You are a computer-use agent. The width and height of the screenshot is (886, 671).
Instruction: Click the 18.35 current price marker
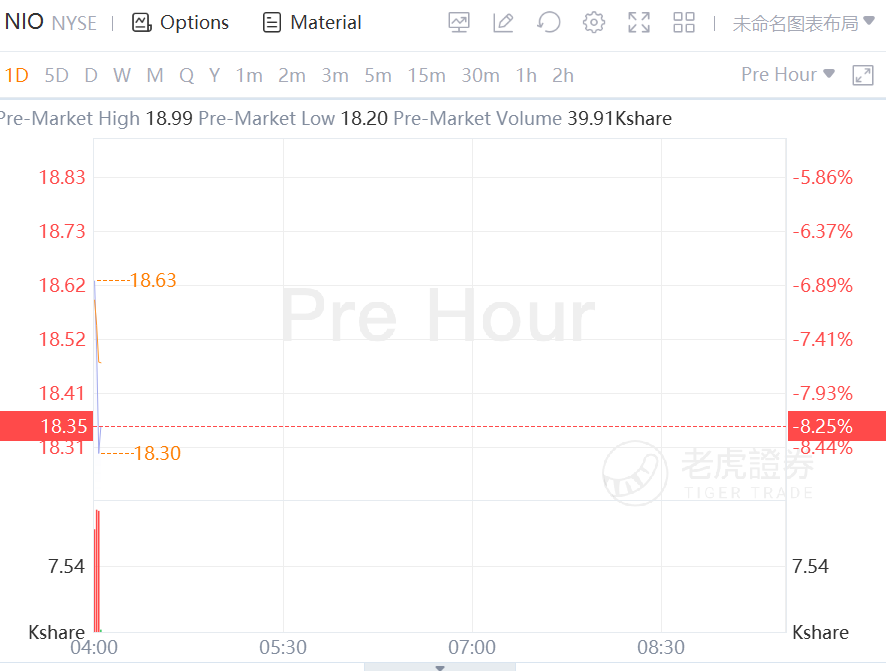pyautogui.click(x=46, y=427)
